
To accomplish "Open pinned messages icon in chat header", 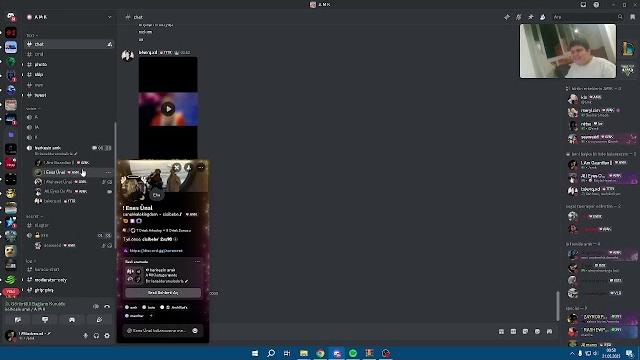I will pos(531,17).
